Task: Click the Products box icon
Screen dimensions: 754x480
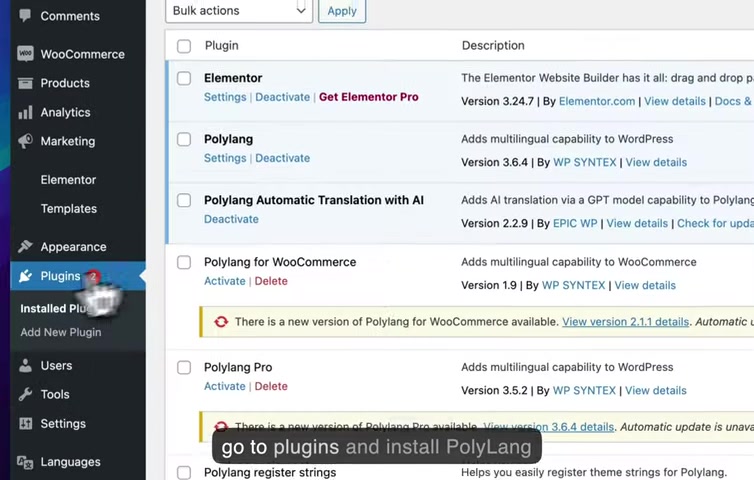Action: 25,83
